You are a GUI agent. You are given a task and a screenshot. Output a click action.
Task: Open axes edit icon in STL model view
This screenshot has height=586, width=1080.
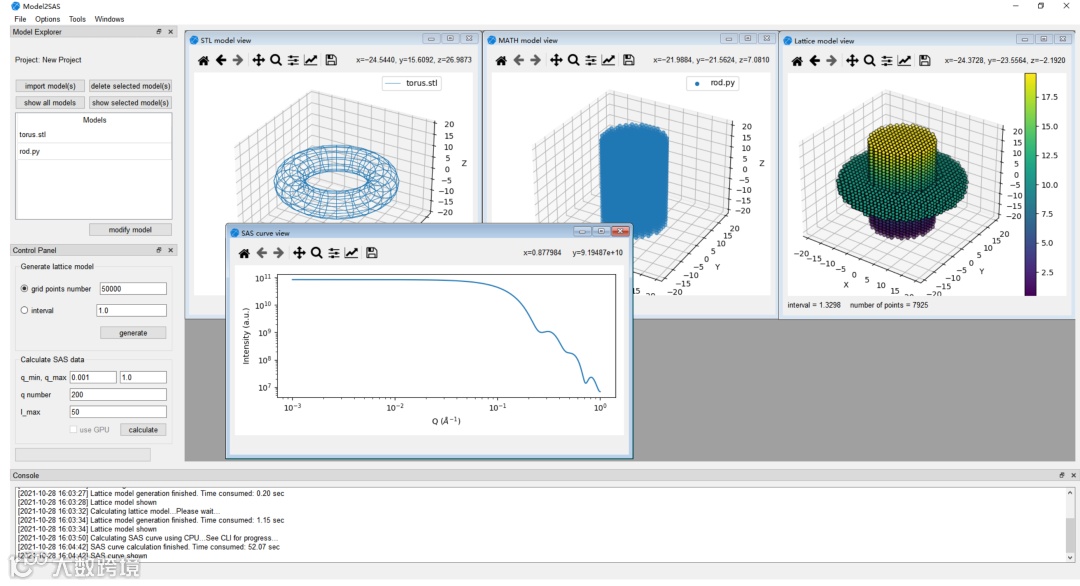point(311,61)
